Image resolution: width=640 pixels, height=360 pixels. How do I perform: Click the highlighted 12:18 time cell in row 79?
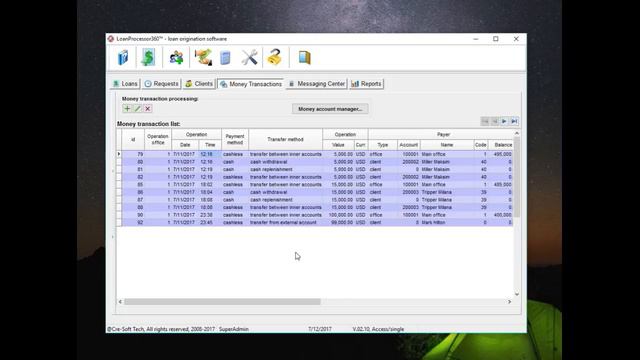coord(210,154)
